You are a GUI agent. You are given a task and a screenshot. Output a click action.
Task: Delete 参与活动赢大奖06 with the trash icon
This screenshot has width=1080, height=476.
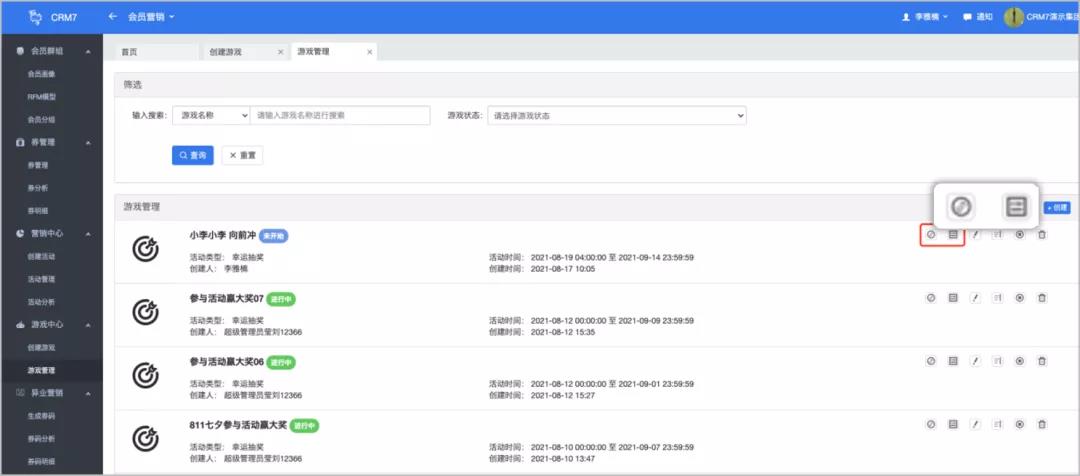tap(1042, 361)
